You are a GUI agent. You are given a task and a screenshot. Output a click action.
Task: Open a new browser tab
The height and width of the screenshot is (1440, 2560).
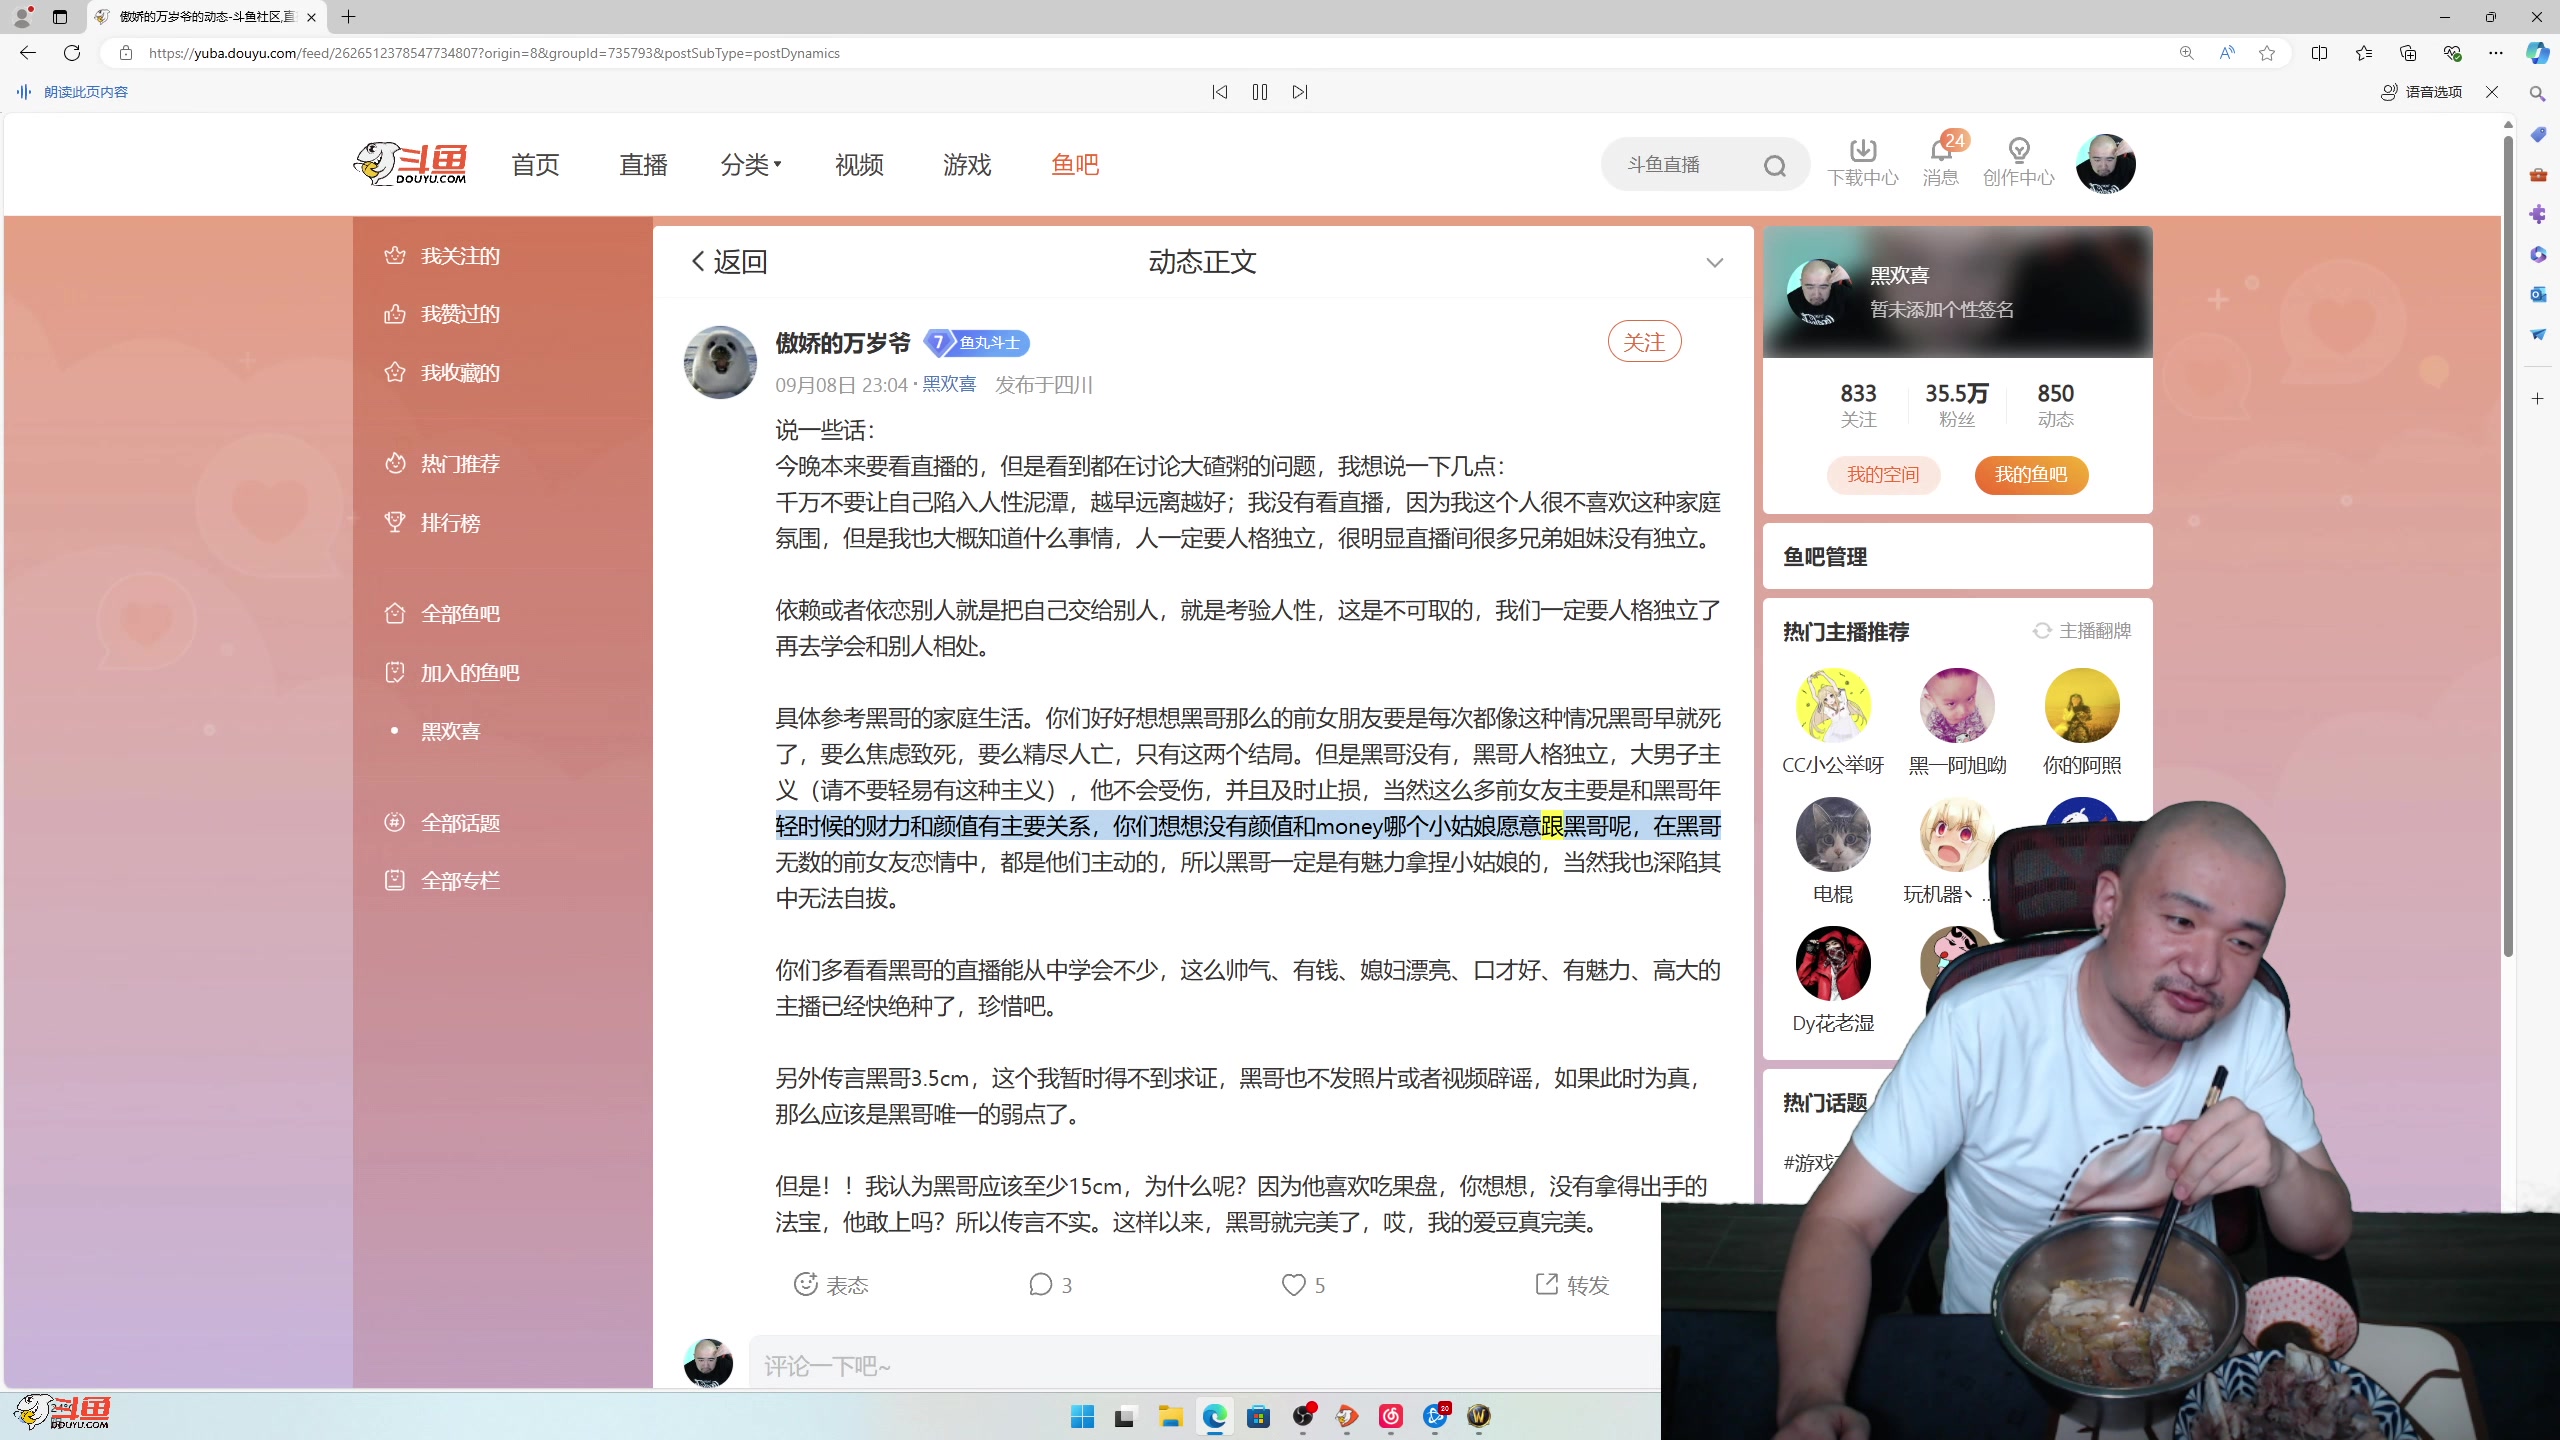point(348,17)
